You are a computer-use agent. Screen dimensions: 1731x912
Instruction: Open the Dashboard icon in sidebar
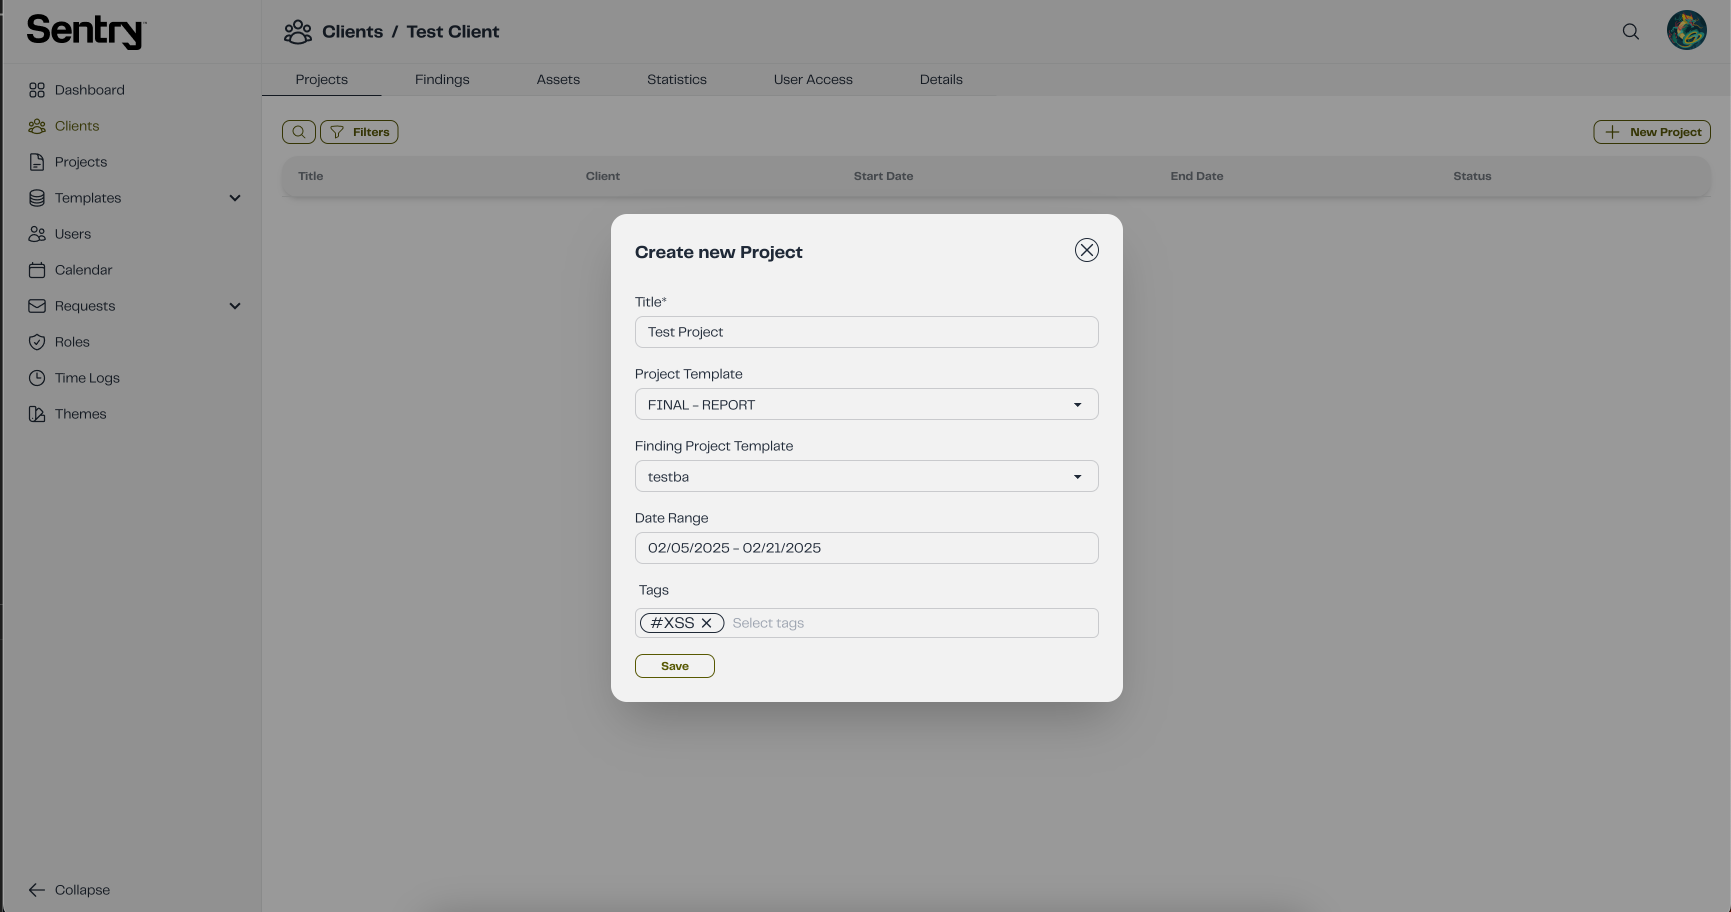(37, 90)
